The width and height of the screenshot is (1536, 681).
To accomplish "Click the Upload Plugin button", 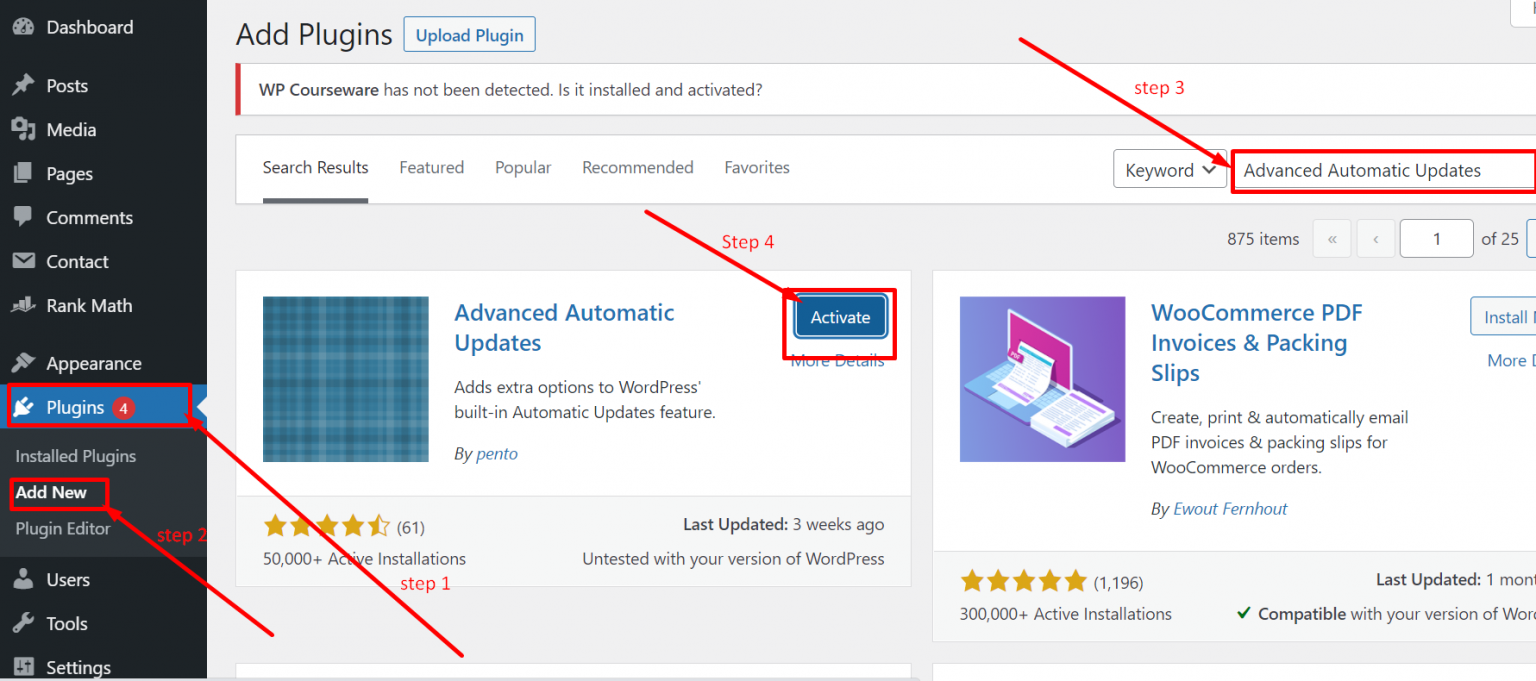I will [x=469, y=34].
